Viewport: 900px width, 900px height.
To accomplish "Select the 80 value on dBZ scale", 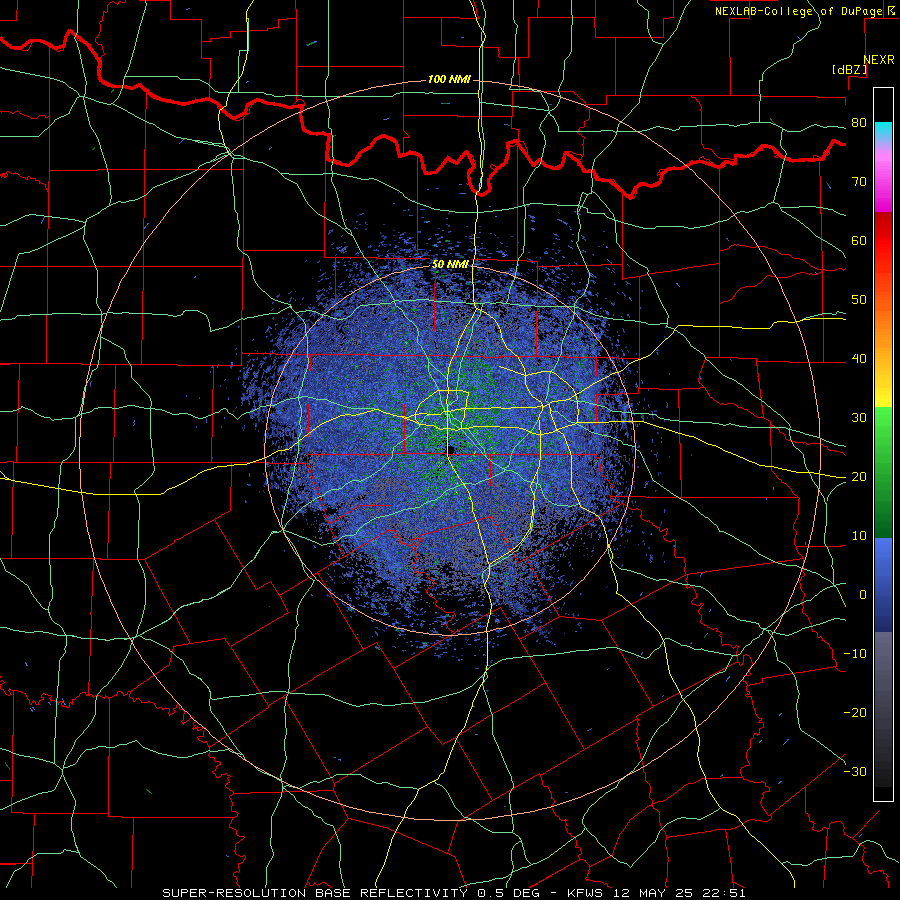I will (x=859, y=123).
